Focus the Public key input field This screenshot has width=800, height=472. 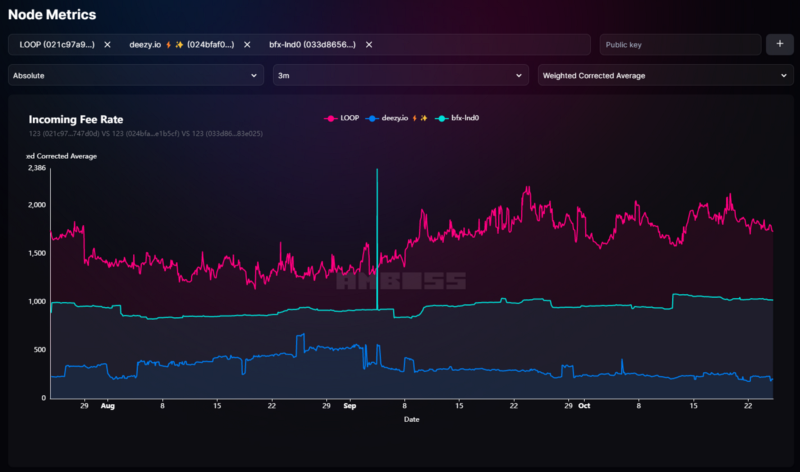pyautogui.click(x=678, y=45)
